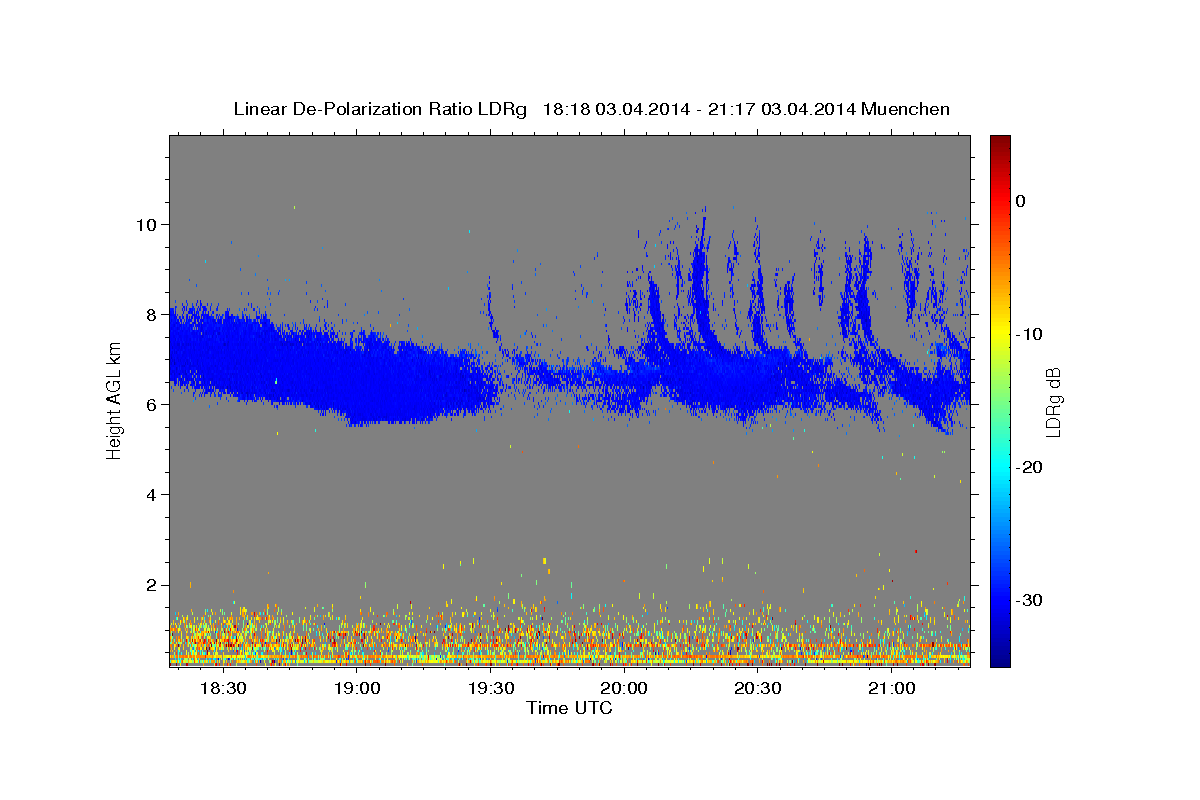Click the colorbar value 0
Viewport: 1200px width, 800px height.
[1021, 201]
